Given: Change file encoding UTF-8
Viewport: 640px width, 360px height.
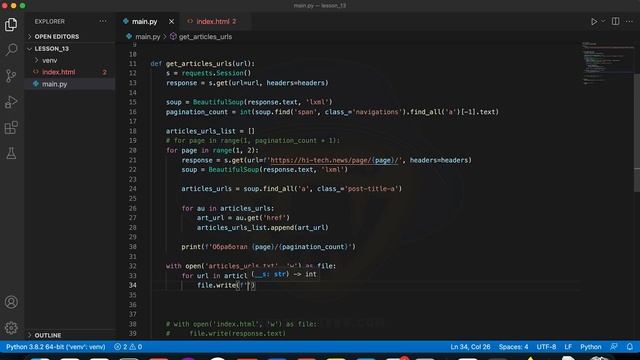Looking at the screenshot, I should (x=546, y=347).
